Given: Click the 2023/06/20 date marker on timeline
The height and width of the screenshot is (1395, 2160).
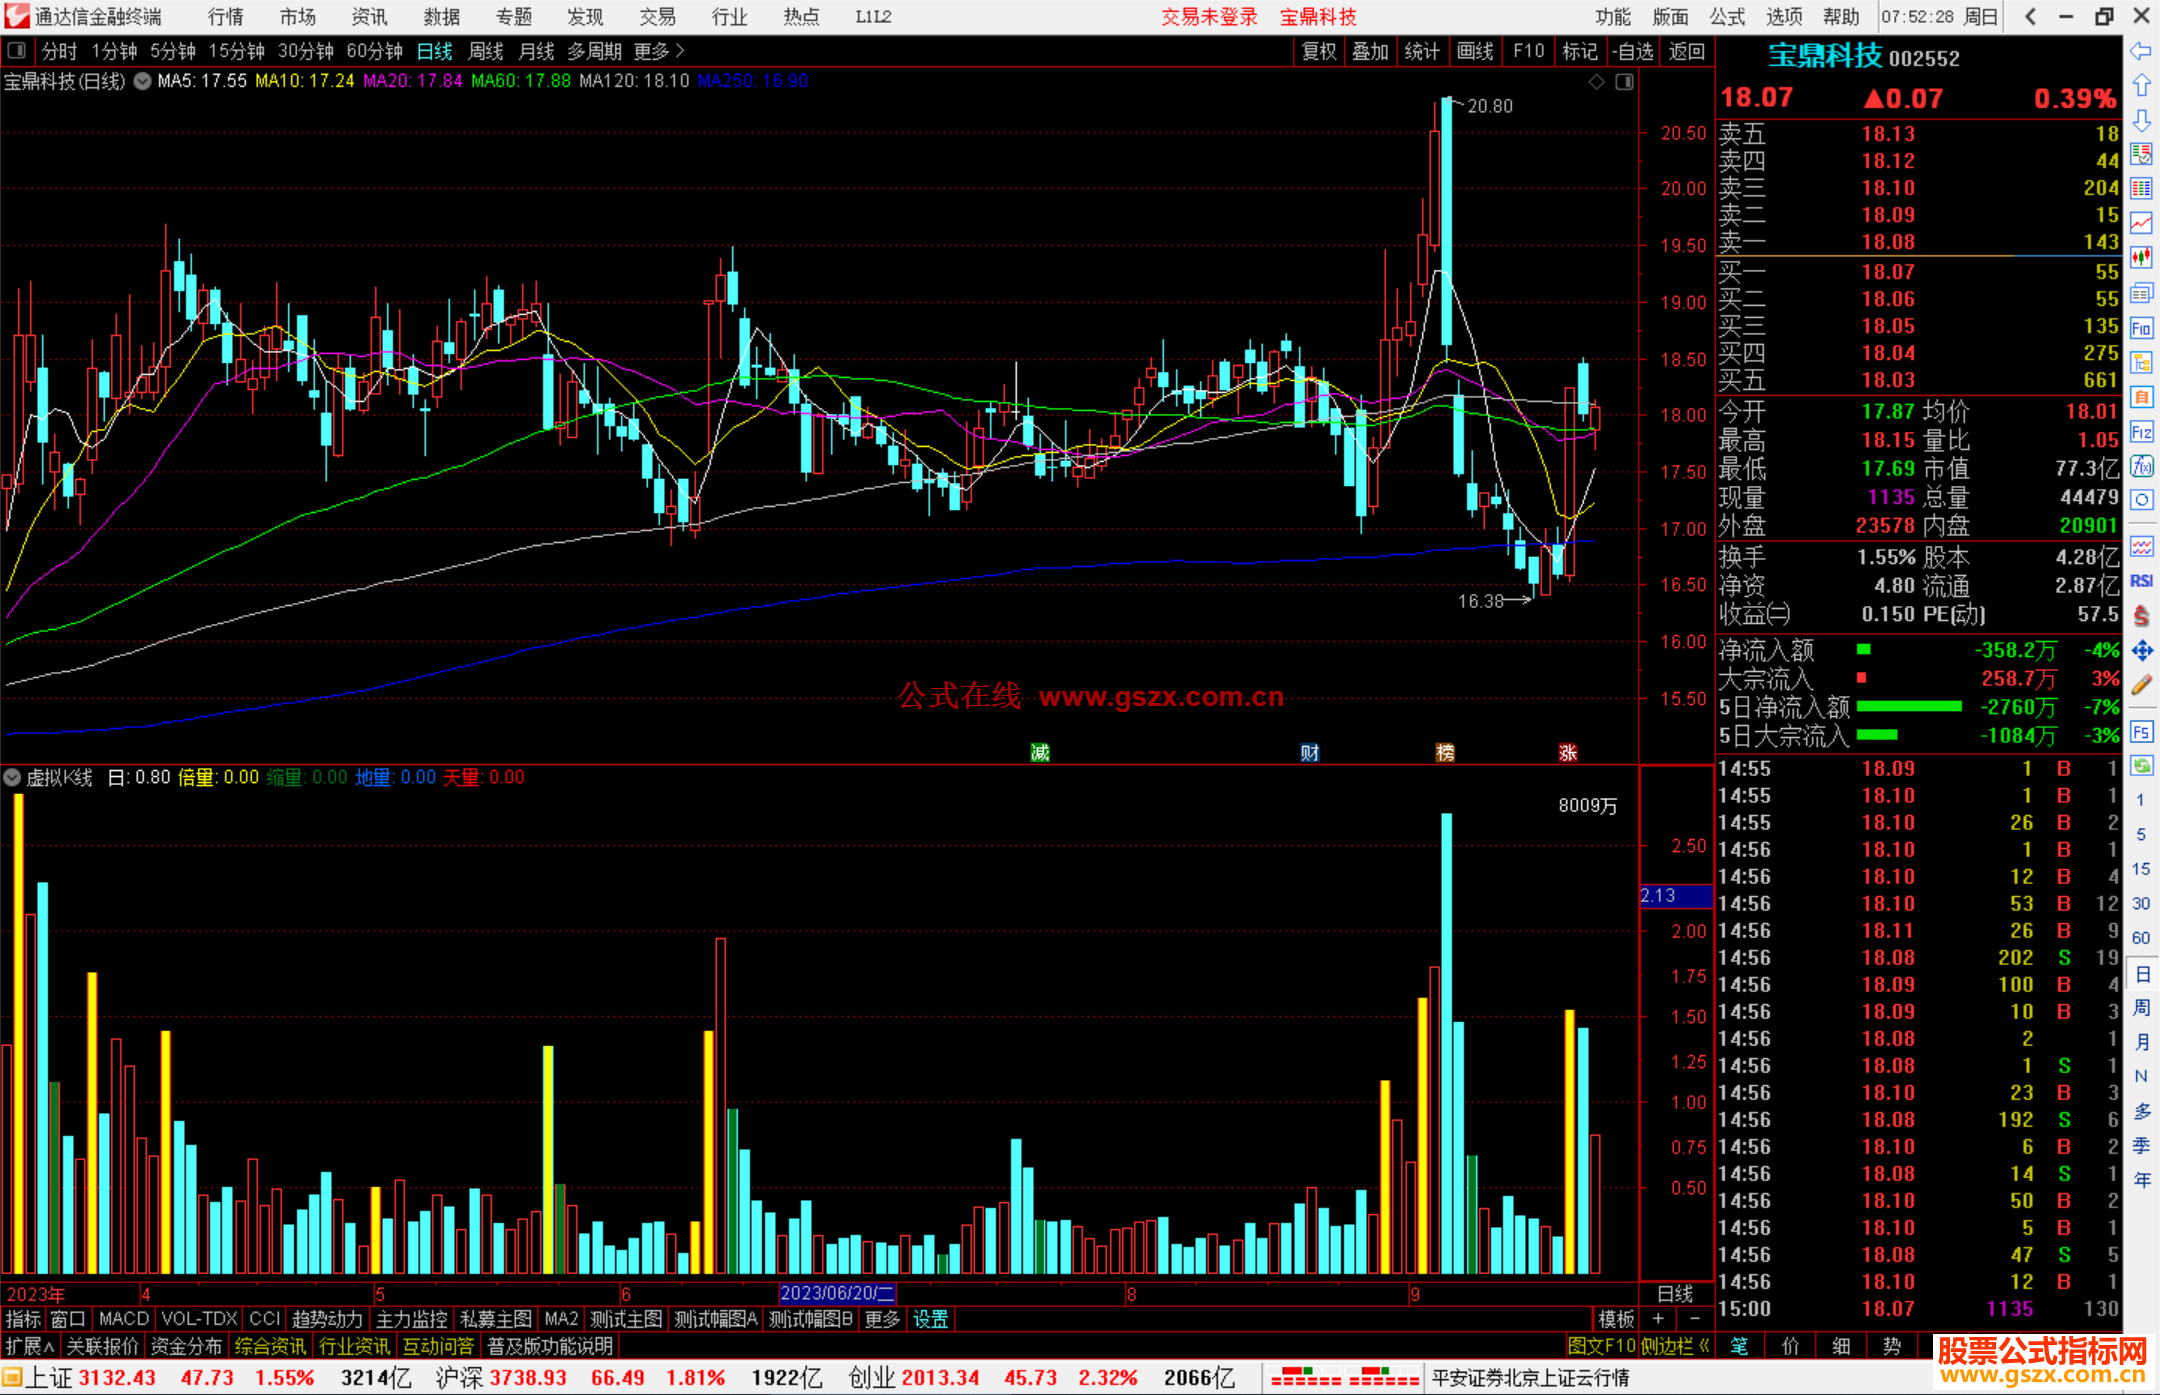Looking at the screenshot, I should [836, 1293].
